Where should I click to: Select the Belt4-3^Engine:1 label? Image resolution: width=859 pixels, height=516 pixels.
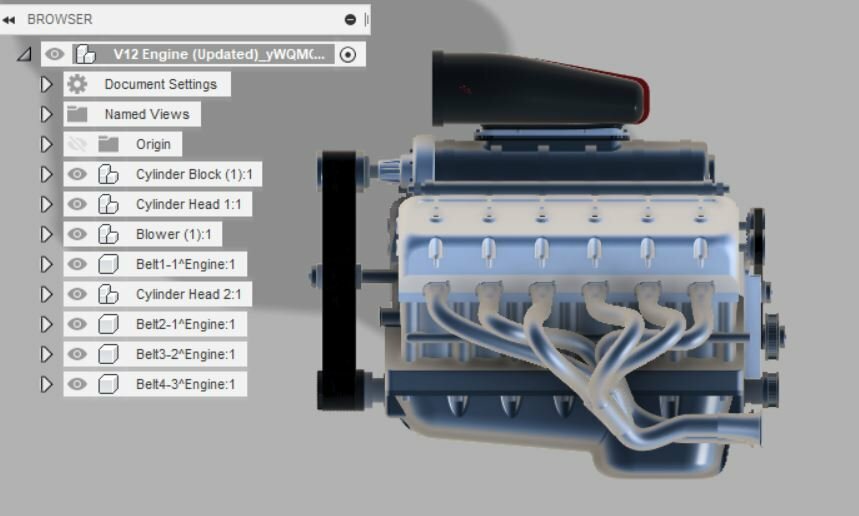(186, 385)
